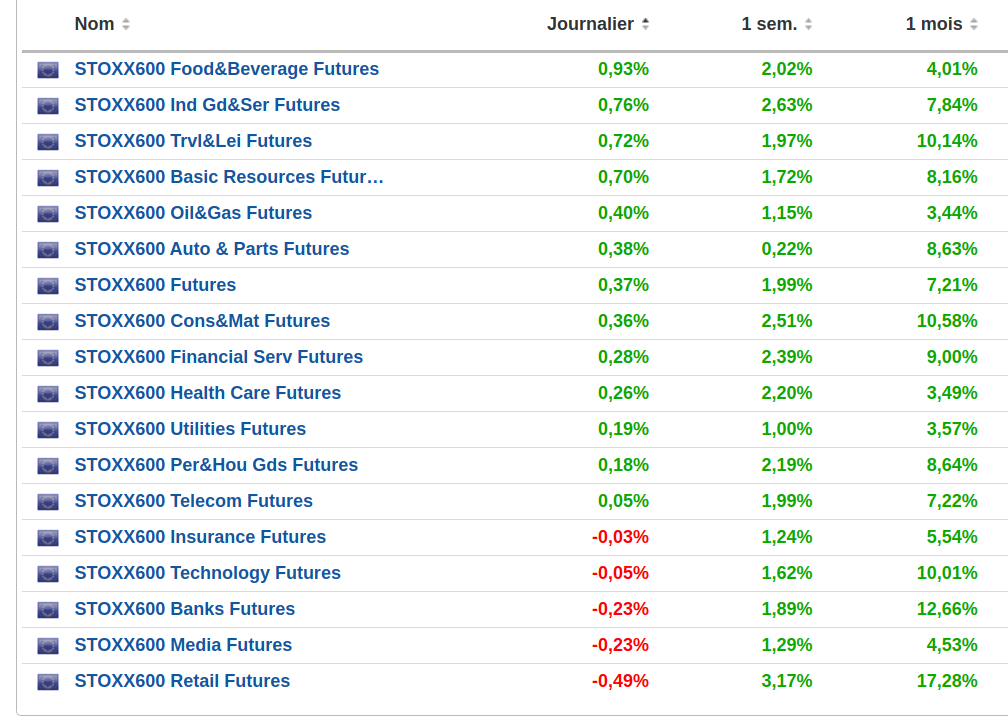Click the flag icon beside STOXX600 Utilities Futures

(48, 430)
